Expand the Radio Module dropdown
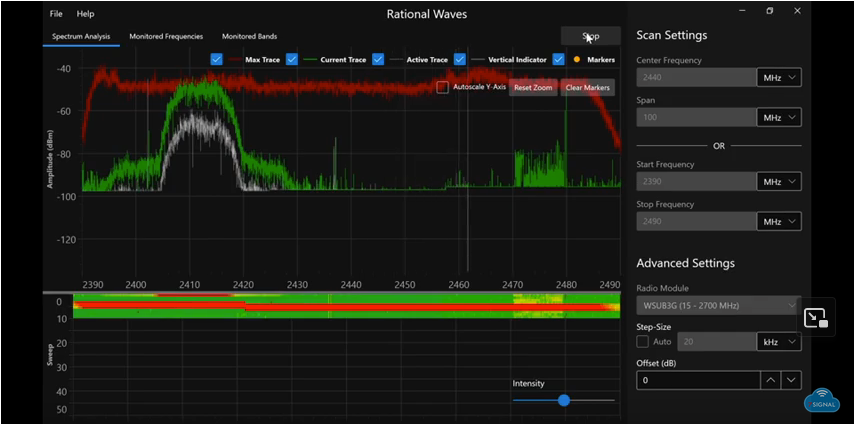This screenshot has height=424, width=854. pos(718,305)
